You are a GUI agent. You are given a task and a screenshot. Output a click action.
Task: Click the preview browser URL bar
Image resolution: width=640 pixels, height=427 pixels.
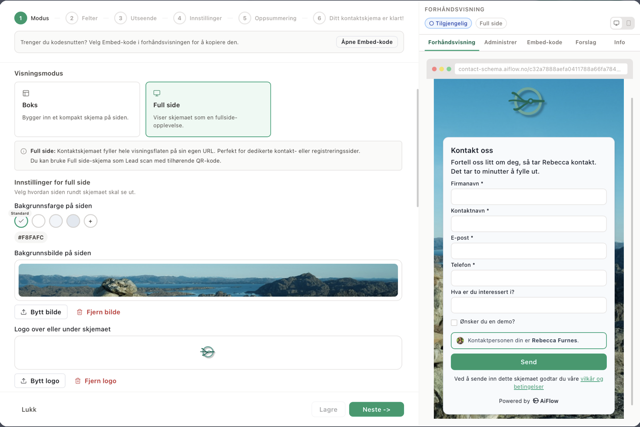(541, 69)
